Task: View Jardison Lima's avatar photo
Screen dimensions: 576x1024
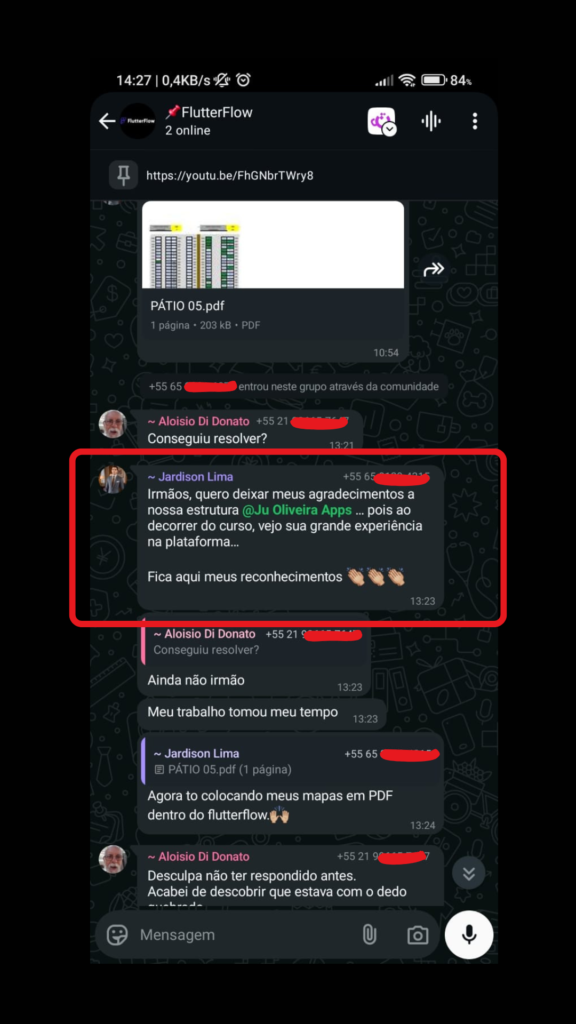Action: (112, 479)
